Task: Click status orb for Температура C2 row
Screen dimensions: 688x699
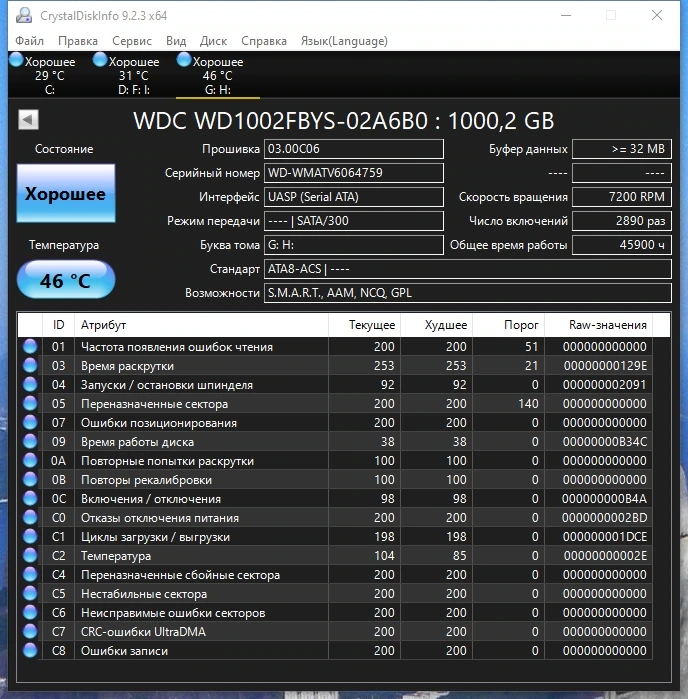Action: pyautogui.click(x=30, y=555)
